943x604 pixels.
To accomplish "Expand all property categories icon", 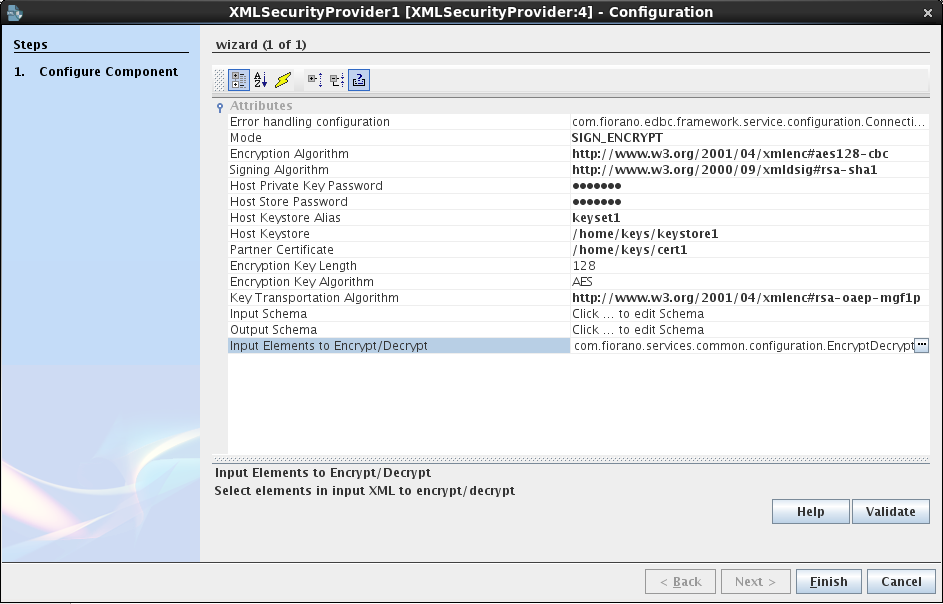I will click(315, 80).
